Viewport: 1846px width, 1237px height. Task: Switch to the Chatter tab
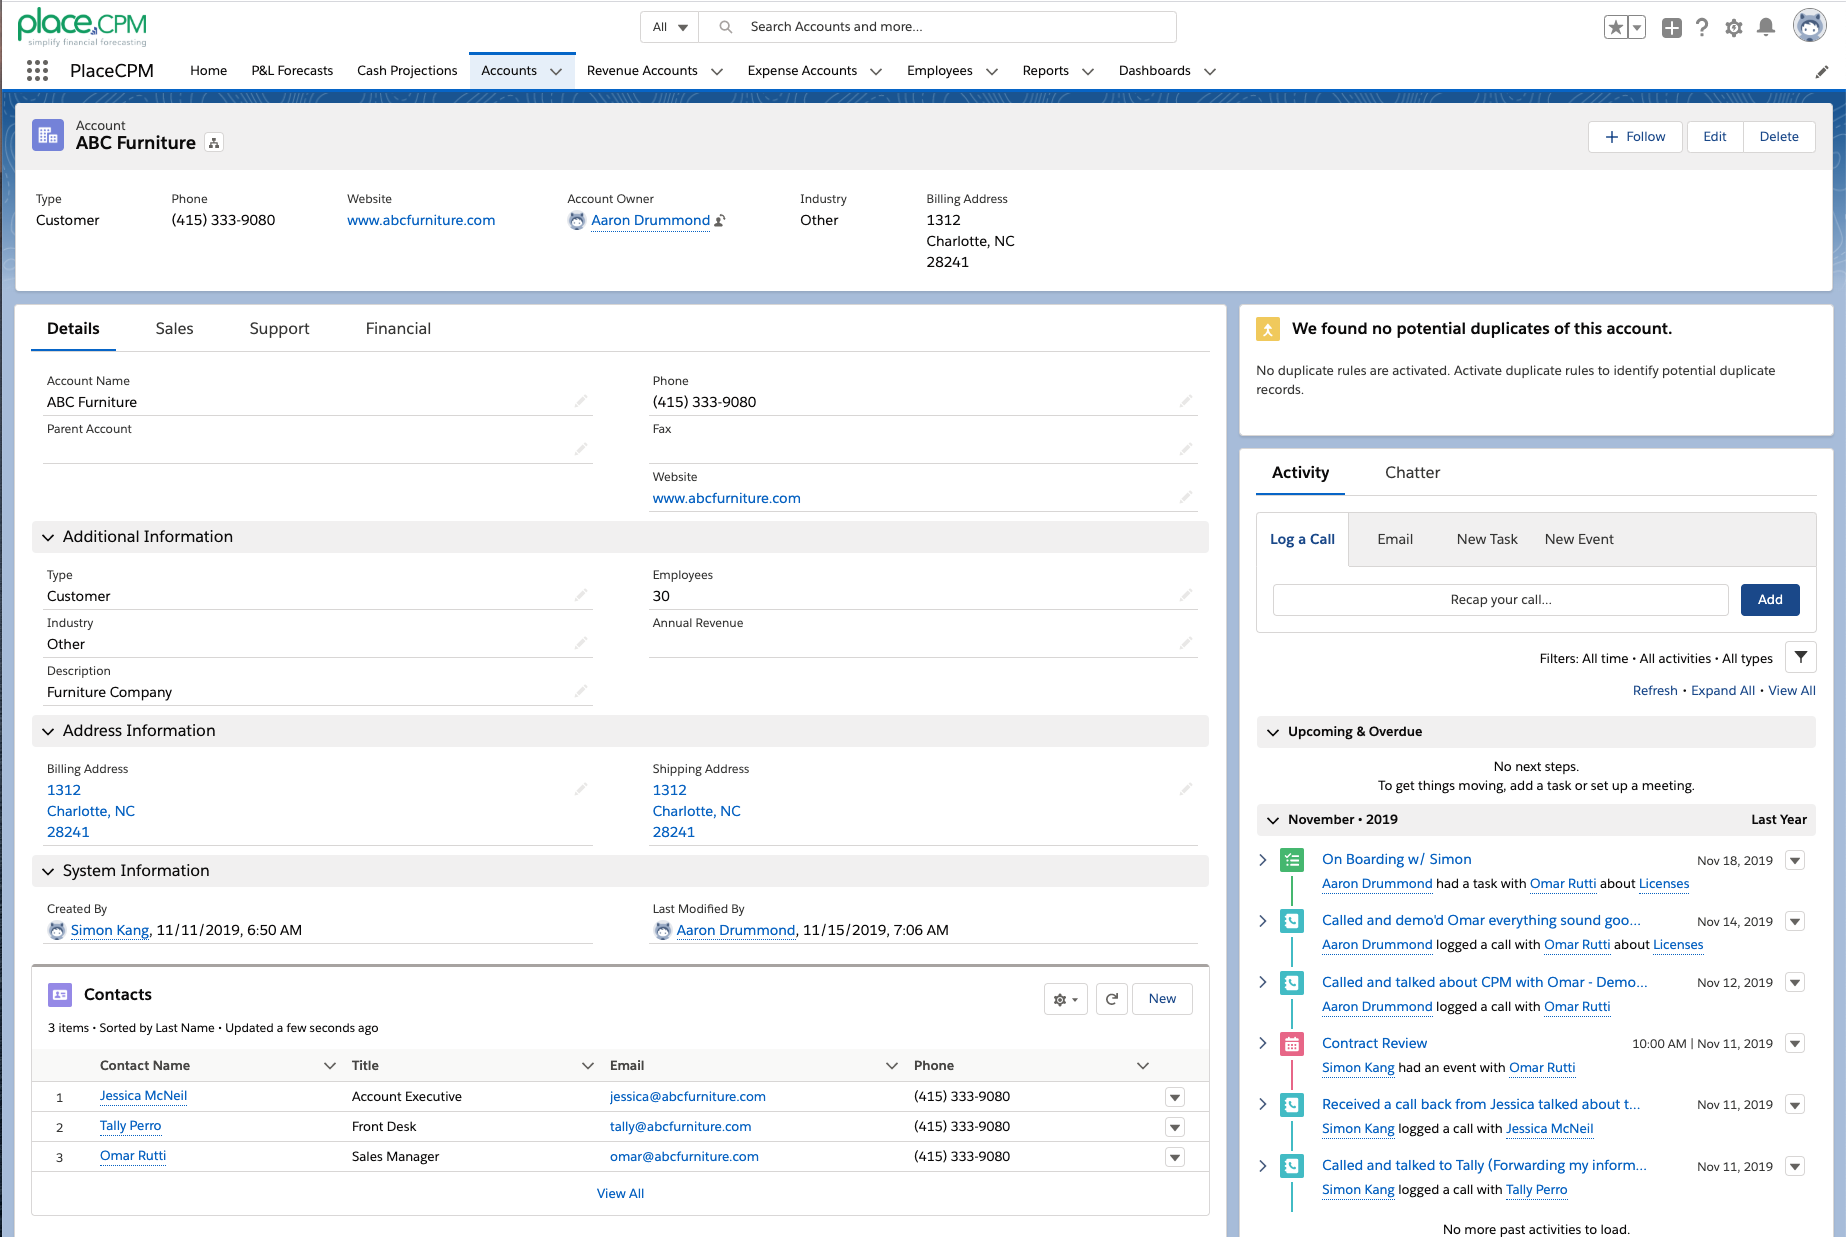coord(1412,473)
